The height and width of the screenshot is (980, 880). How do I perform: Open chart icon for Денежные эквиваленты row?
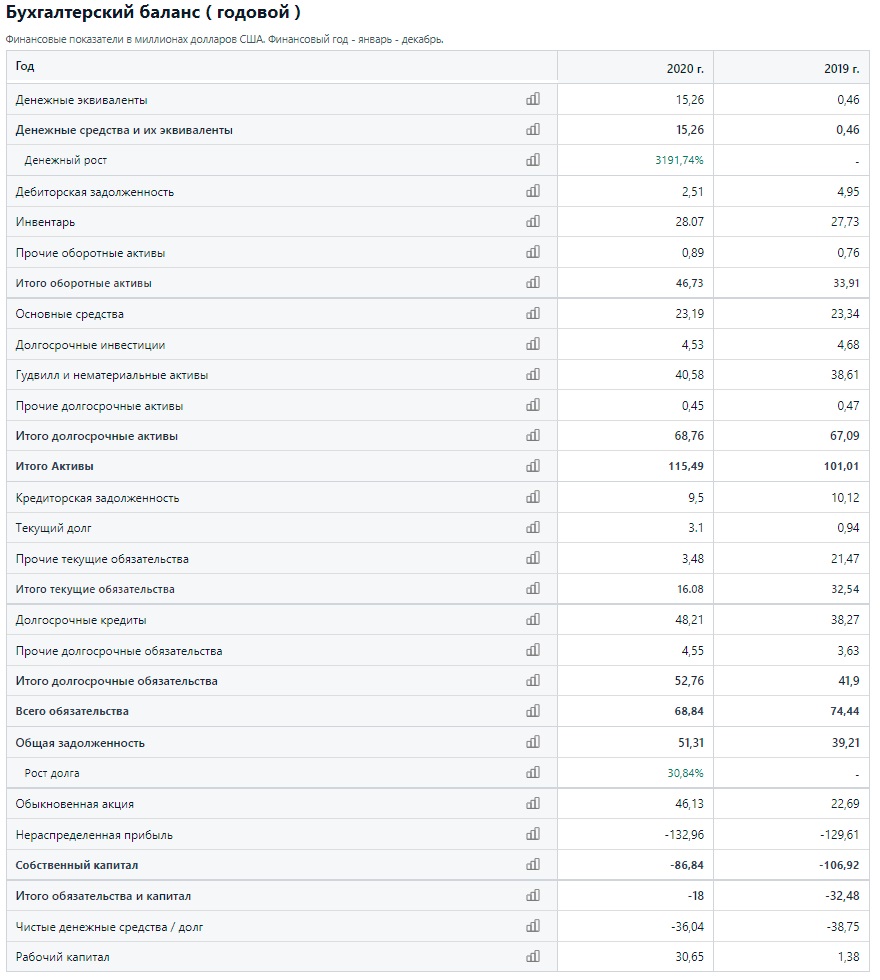point(532,99)
